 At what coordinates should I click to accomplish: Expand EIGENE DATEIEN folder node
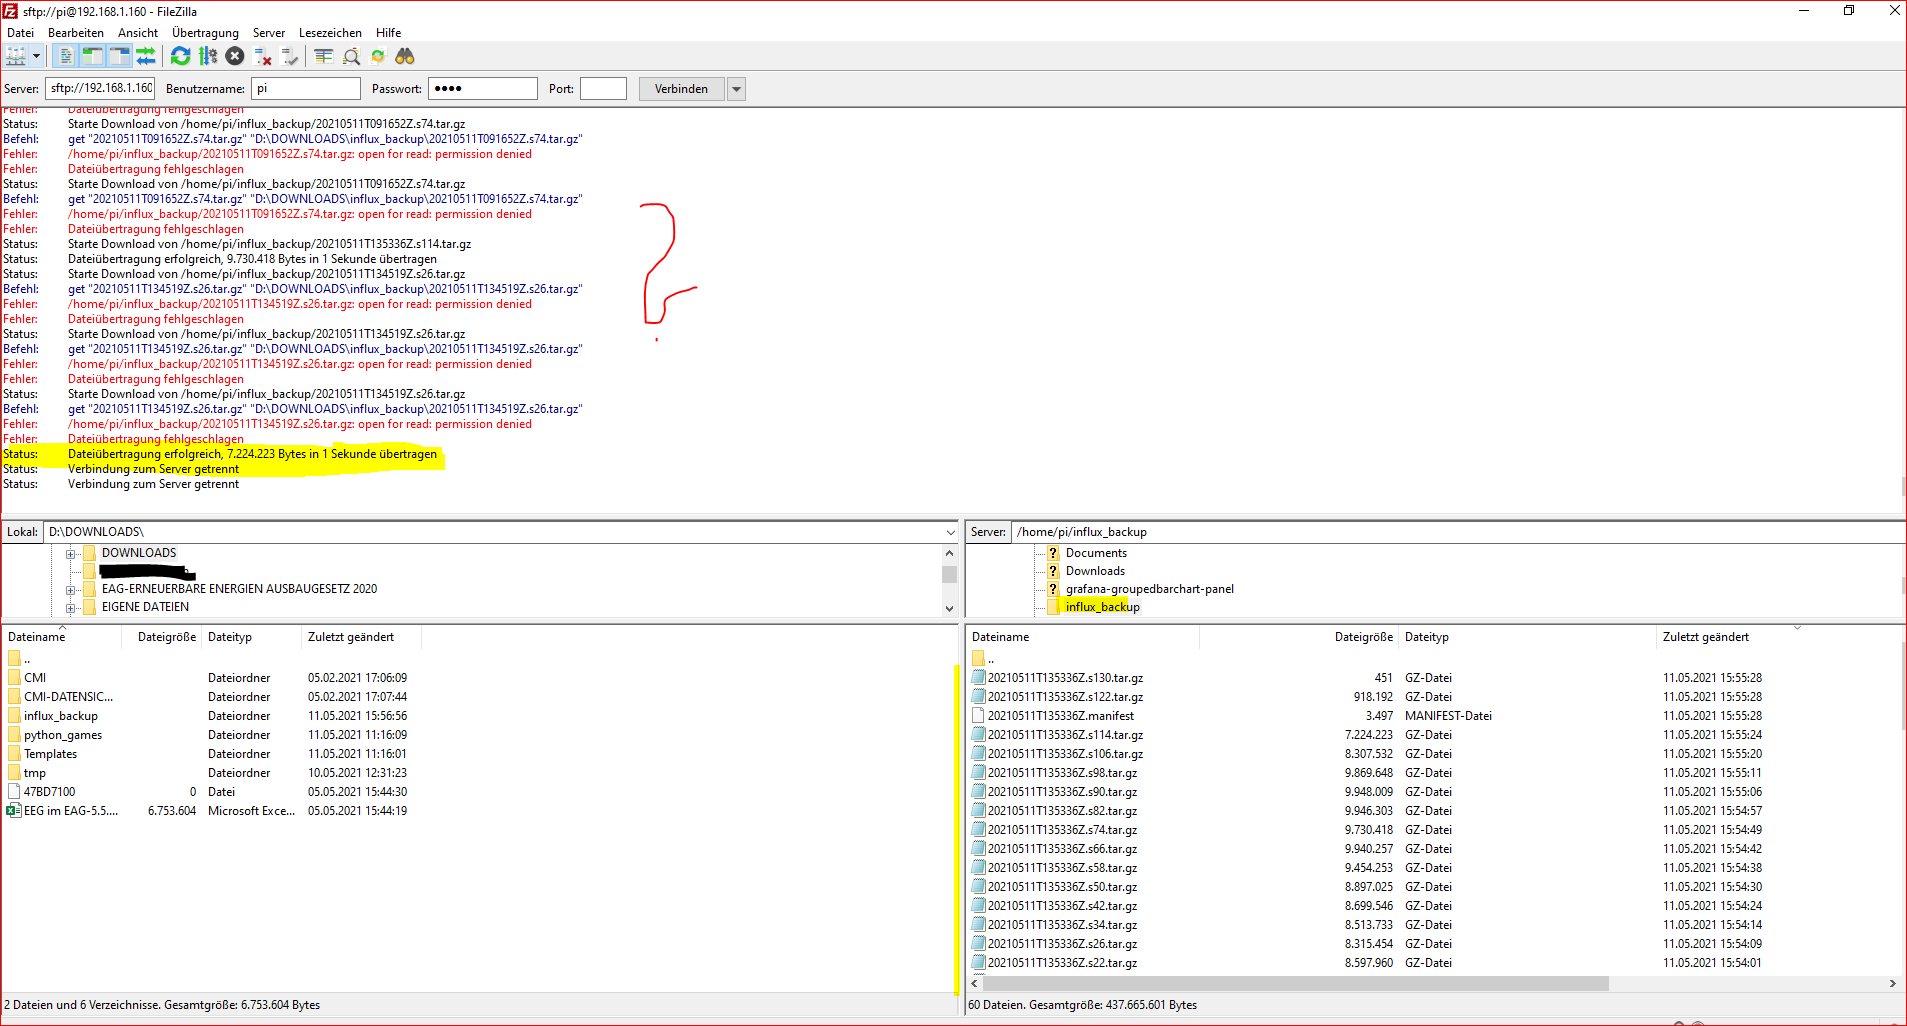[x=71, y=607]
